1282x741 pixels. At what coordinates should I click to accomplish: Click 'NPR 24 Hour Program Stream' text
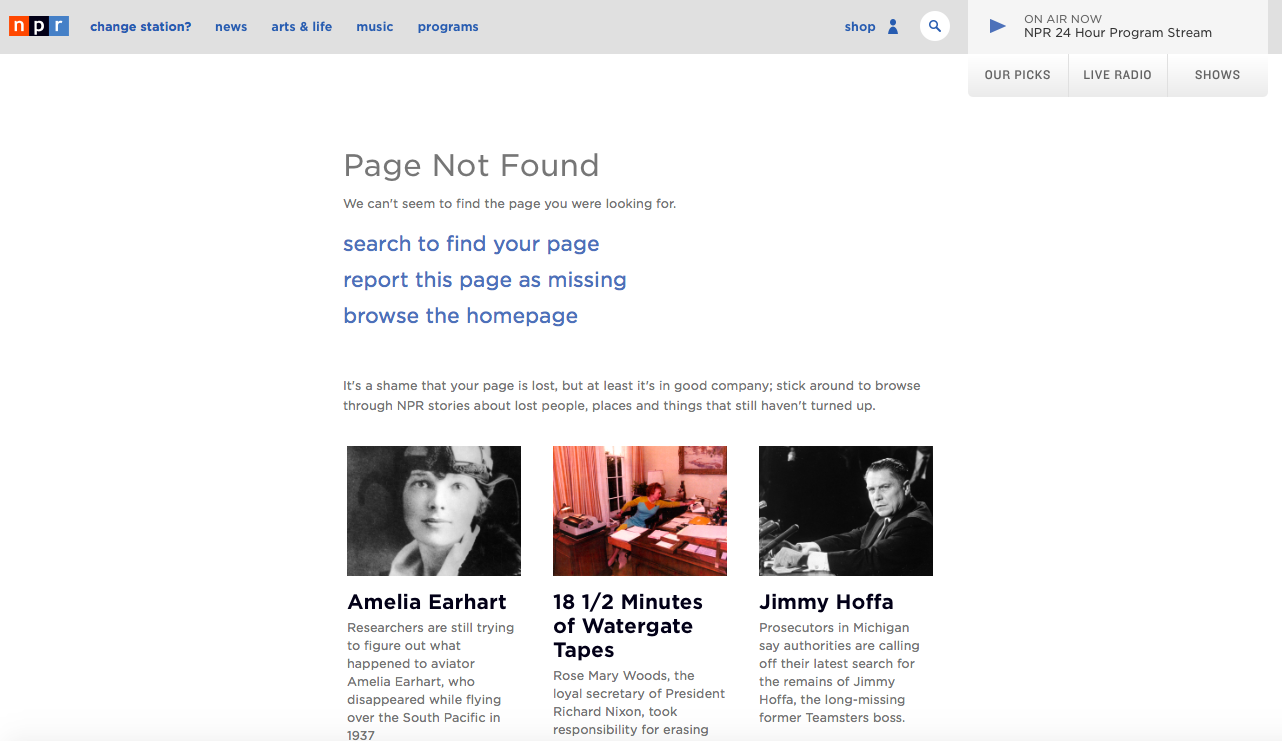point(1118,33)
